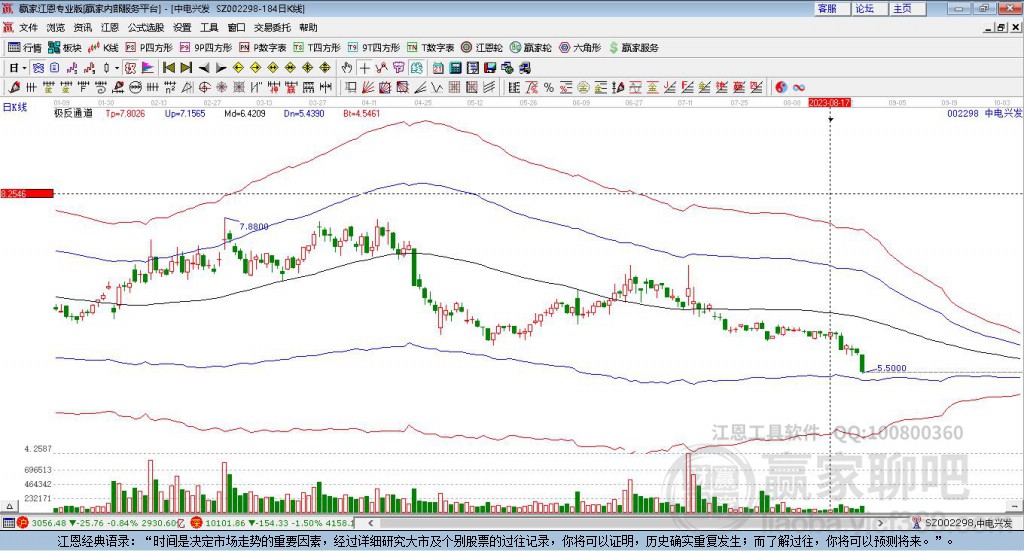The image size is (1024, 551).
Task: Select the spiral drawing tool
Action: [101, 87]
